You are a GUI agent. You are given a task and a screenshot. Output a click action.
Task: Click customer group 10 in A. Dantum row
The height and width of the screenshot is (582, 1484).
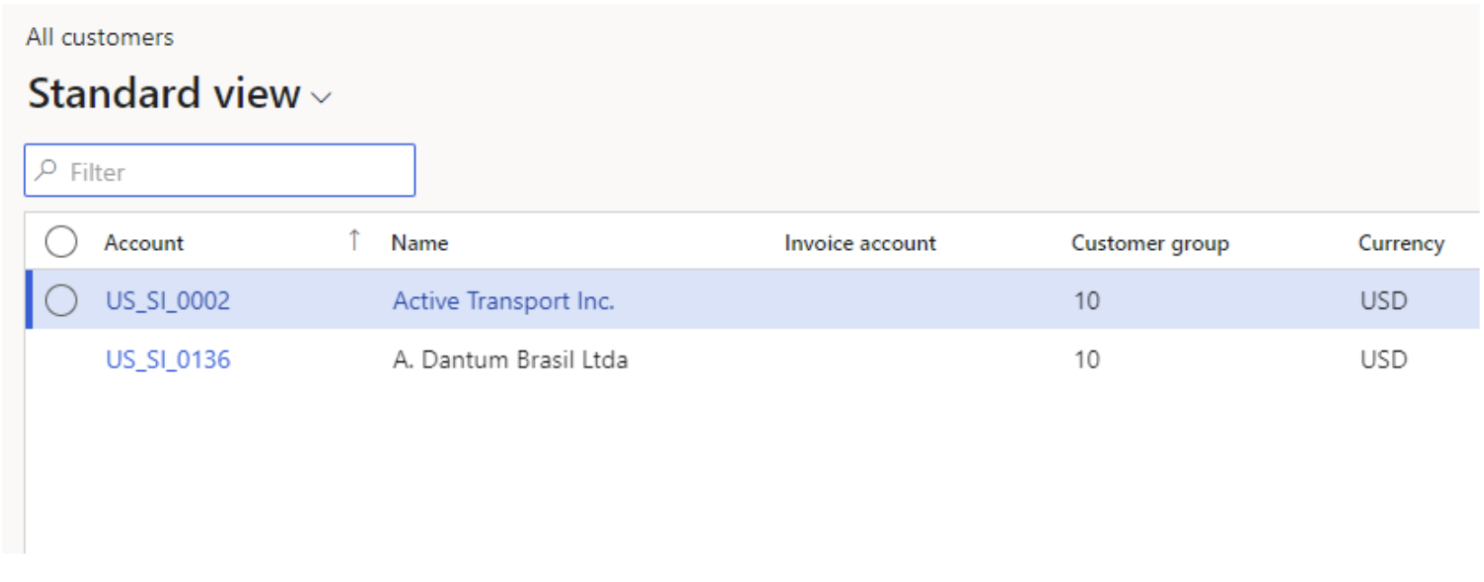(x=1086, y=360)
